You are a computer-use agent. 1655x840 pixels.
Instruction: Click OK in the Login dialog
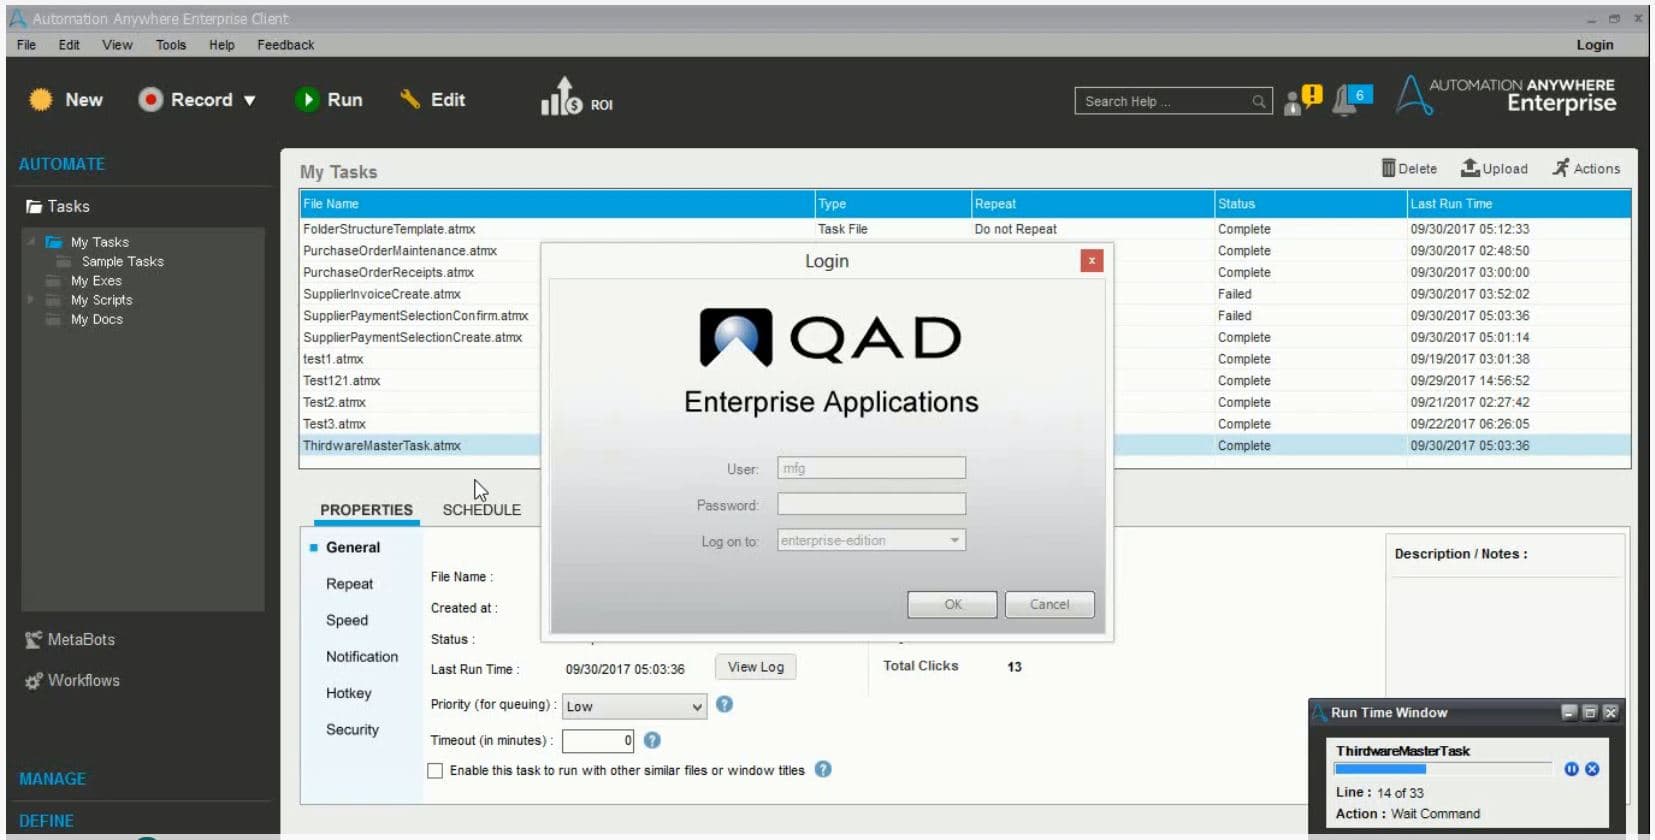tap(952, 604)
